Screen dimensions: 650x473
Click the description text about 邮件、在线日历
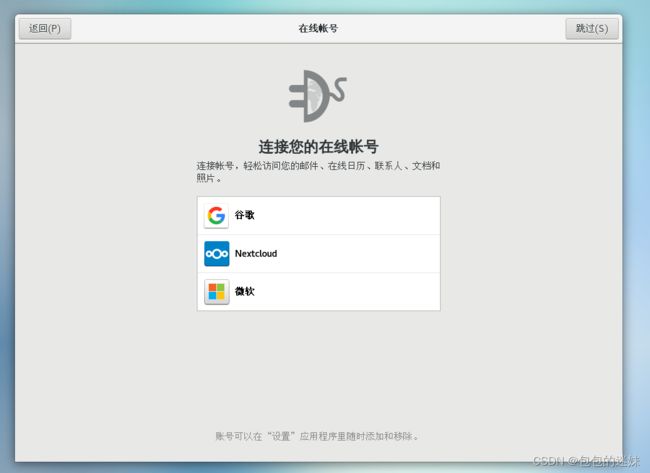click(318, 172)
